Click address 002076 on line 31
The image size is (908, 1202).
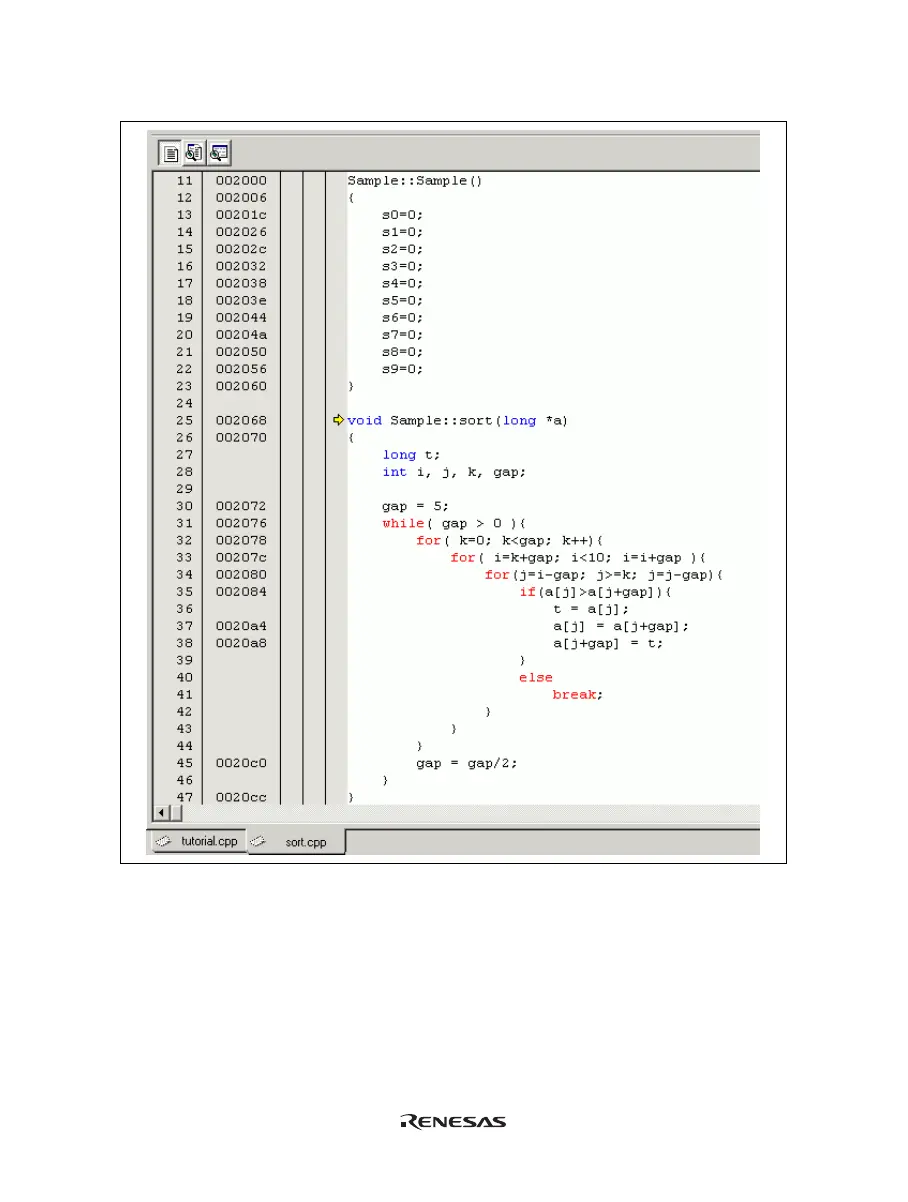241,523
